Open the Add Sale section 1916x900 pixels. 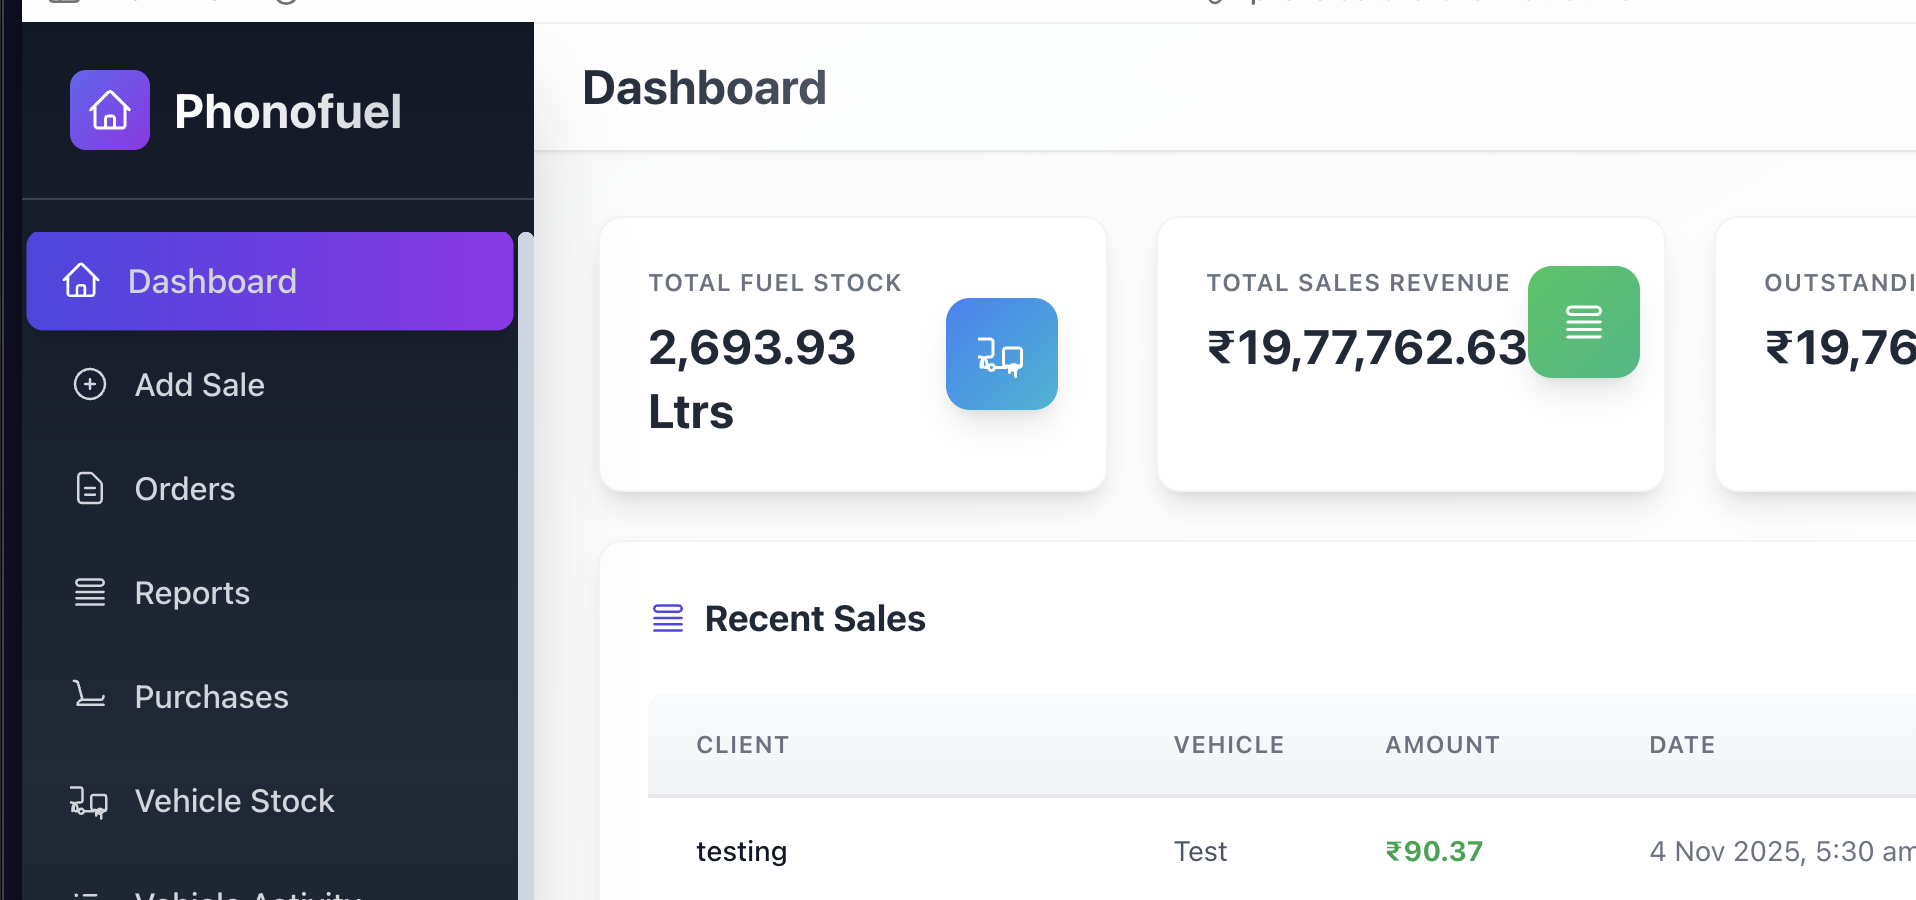(x=199, y=384)
